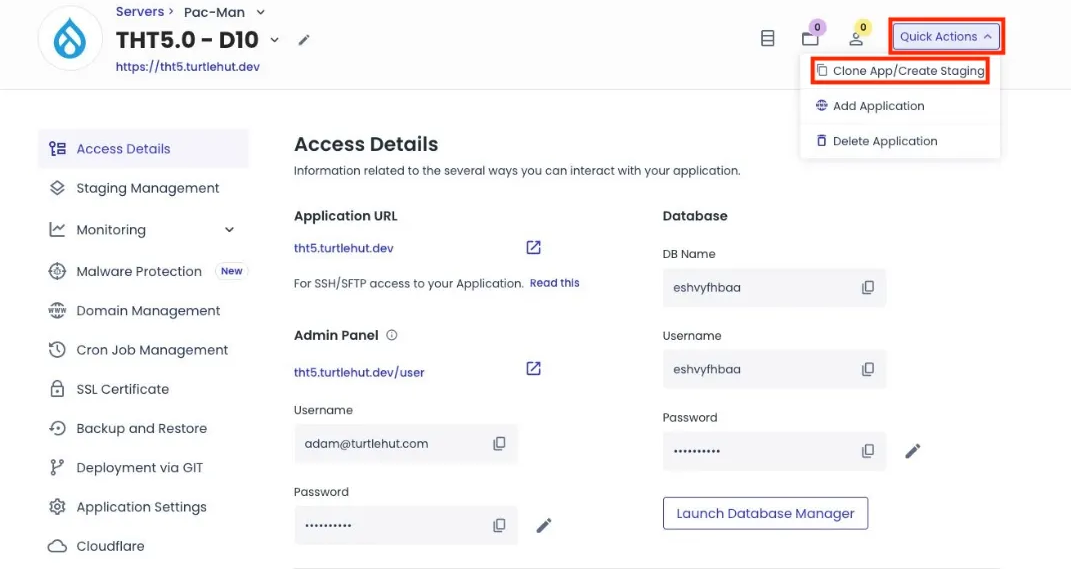Choose Delete Application from menu
Viewport: 1071px width, 569px height.
click(x=884, y=141)
